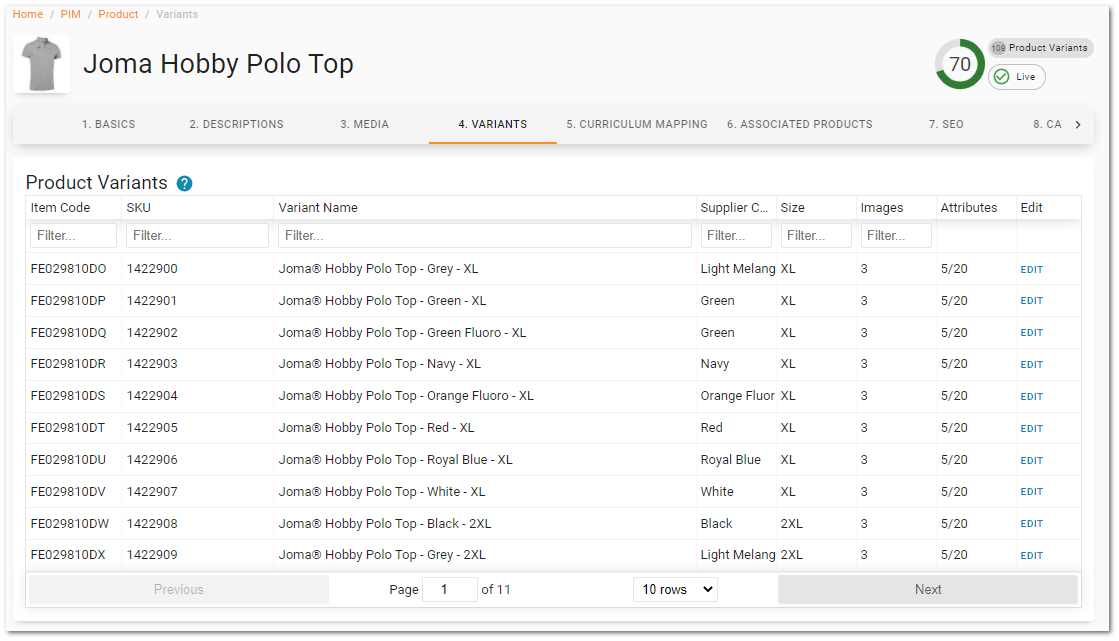The height and width of the screenshot is (641, 1119).
Task: Click SKU 1422905 cell
Action: click(x=152, y=428)
